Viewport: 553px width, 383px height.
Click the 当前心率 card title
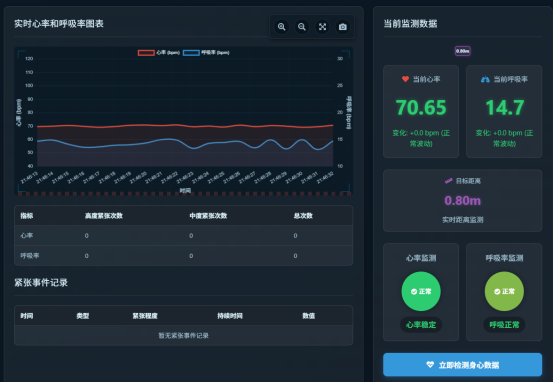[x=426, y=79]
